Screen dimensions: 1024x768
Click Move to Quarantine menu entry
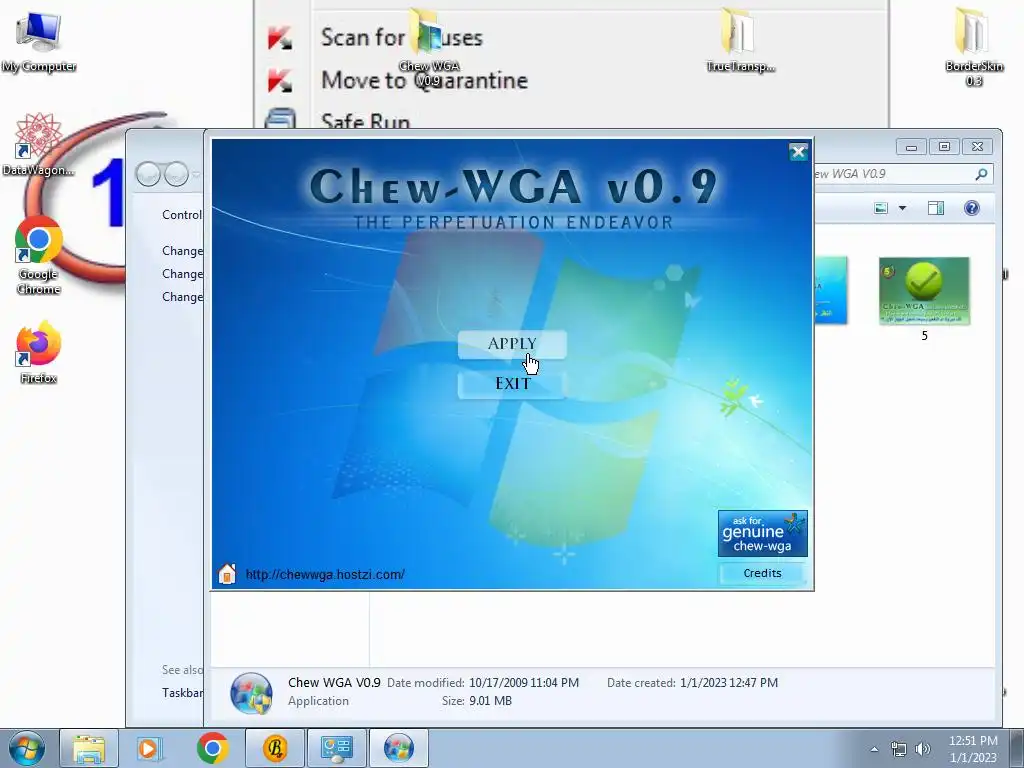[x=424, y=80]
